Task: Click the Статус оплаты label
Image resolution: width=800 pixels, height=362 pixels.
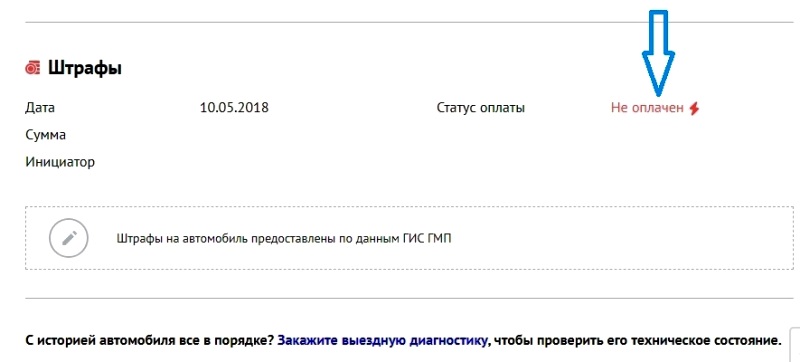Action: (x=481, y=108)
